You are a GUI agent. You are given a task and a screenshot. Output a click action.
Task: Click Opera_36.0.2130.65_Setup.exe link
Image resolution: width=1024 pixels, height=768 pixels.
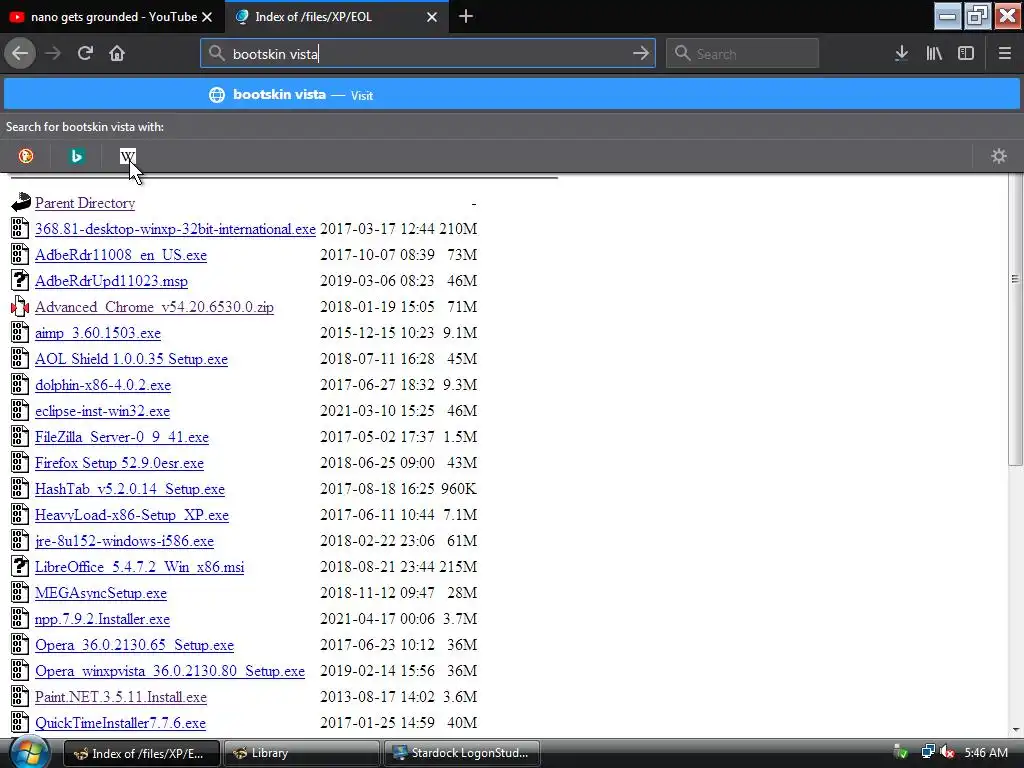point(135,645)
